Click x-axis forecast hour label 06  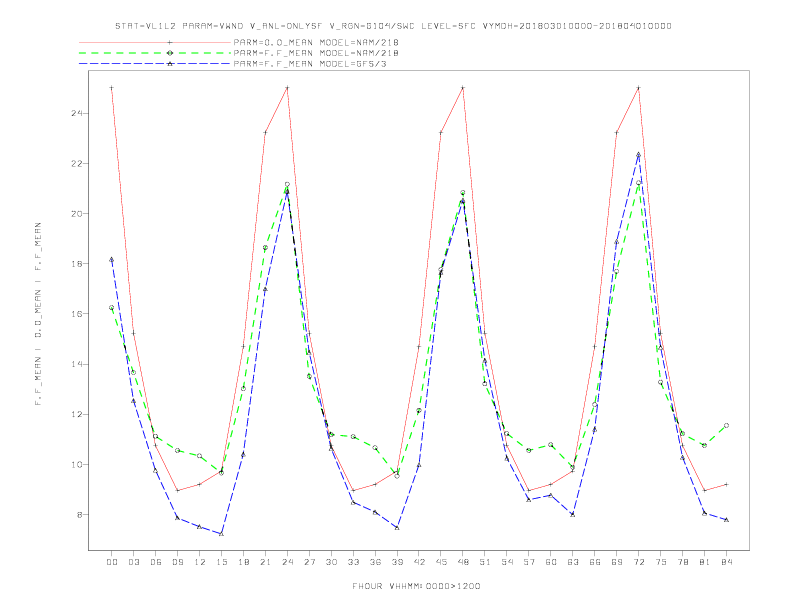point(156,562)
